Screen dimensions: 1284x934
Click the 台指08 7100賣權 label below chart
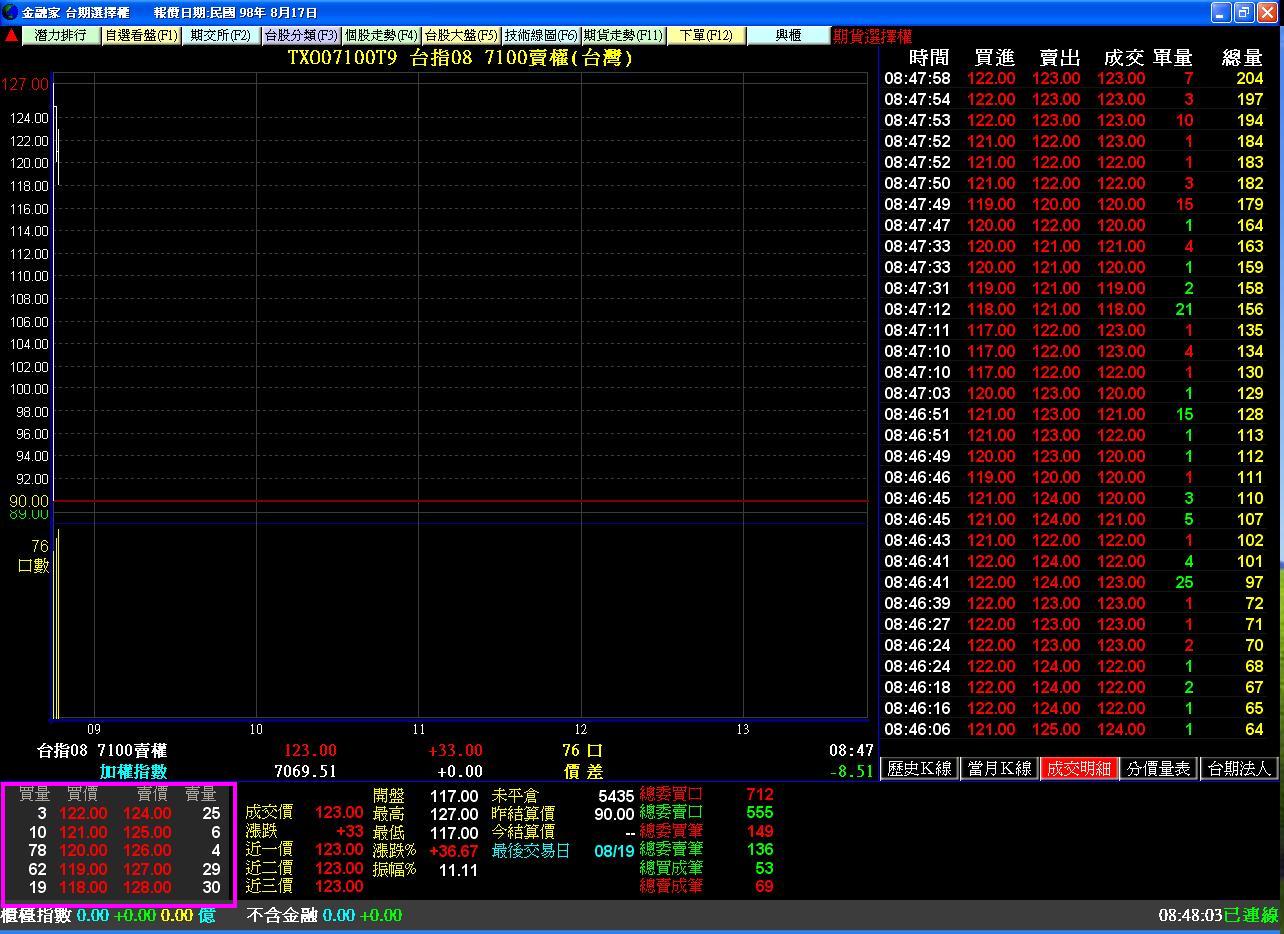pos(102,750)
